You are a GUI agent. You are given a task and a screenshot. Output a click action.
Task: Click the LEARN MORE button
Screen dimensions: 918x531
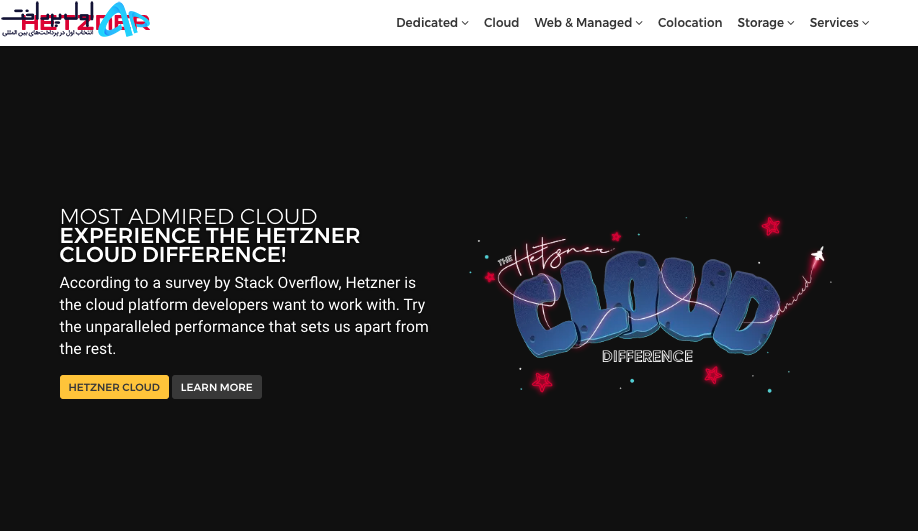click(x=217, y=387)
